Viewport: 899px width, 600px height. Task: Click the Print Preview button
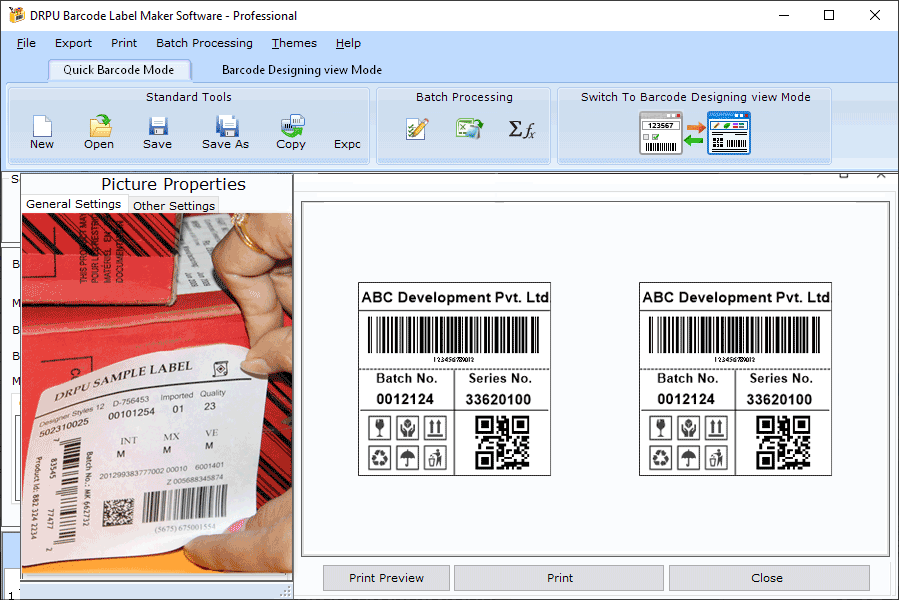pyautogui.click(x=385, y=578)
